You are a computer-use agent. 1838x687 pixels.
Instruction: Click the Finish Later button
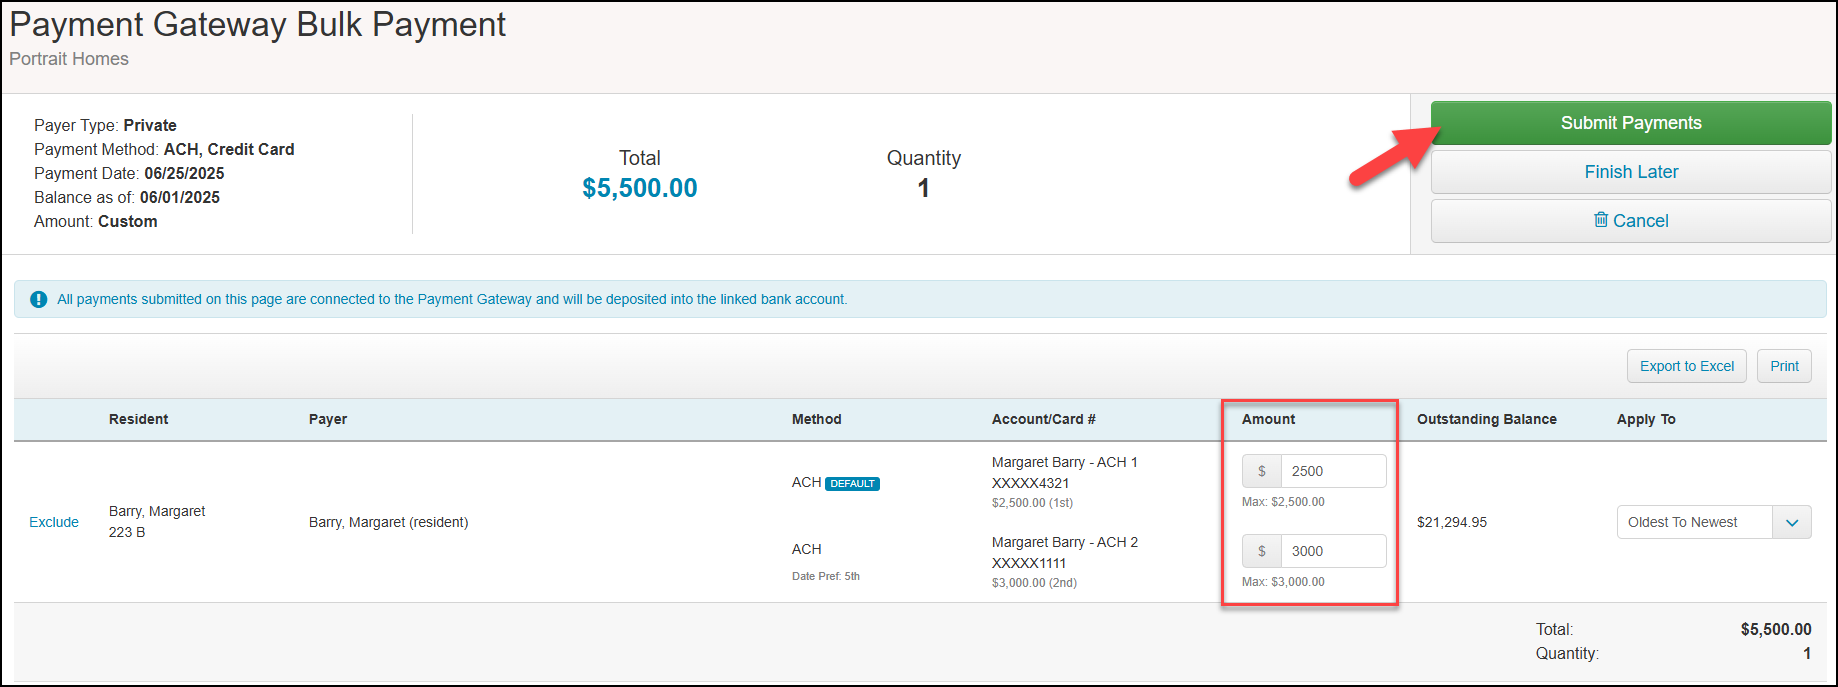(1631, 172)
